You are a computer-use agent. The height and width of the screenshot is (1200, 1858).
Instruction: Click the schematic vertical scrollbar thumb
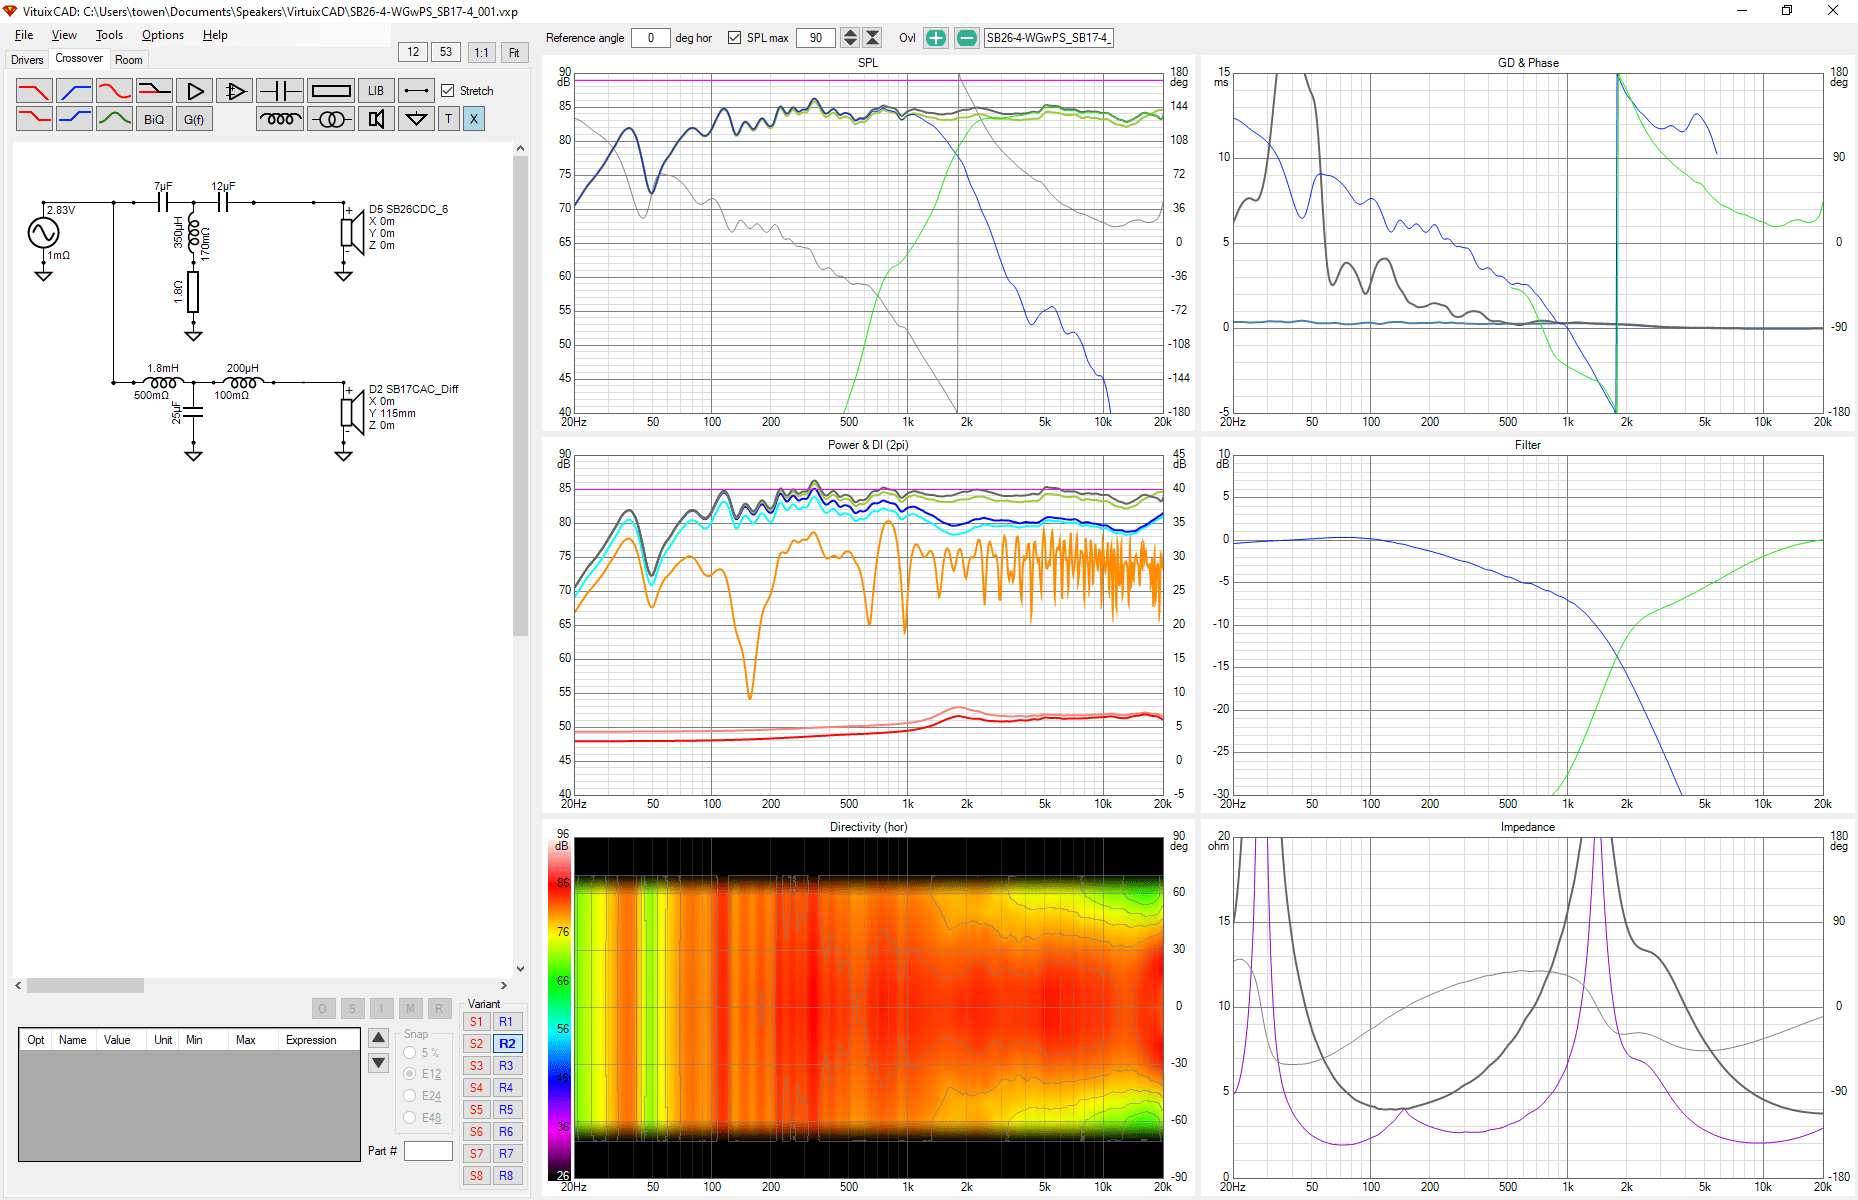pos(520,396)
